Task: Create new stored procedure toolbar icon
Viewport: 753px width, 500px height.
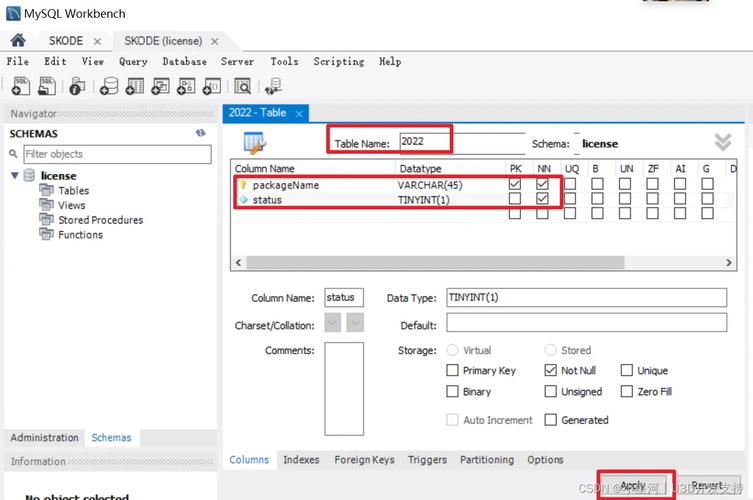Action: 186,86
